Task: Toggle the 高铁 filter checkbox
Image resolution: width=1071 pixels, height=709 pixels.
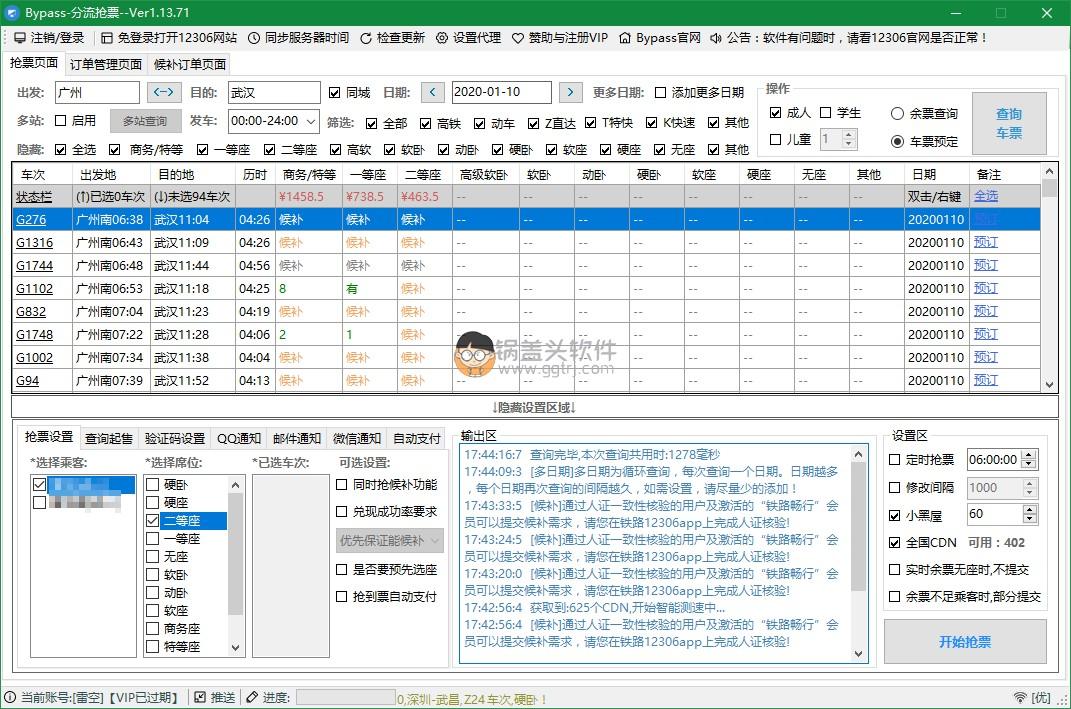Action: (x=426, y=123)
